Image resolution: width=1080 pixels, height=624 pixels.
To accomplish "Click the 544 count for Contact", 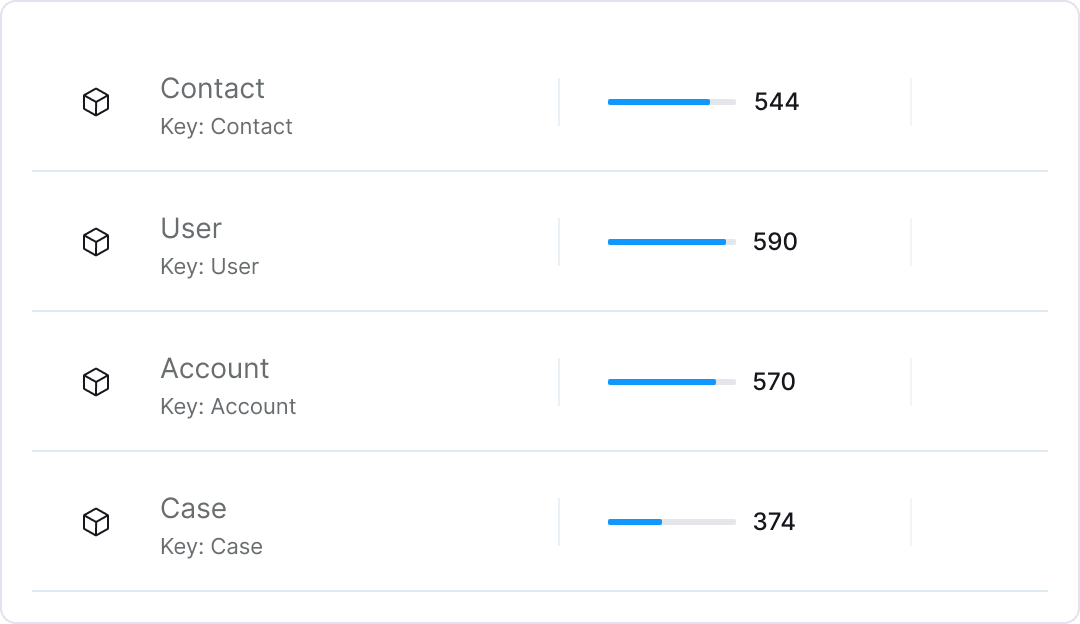I will coord(776,102).
